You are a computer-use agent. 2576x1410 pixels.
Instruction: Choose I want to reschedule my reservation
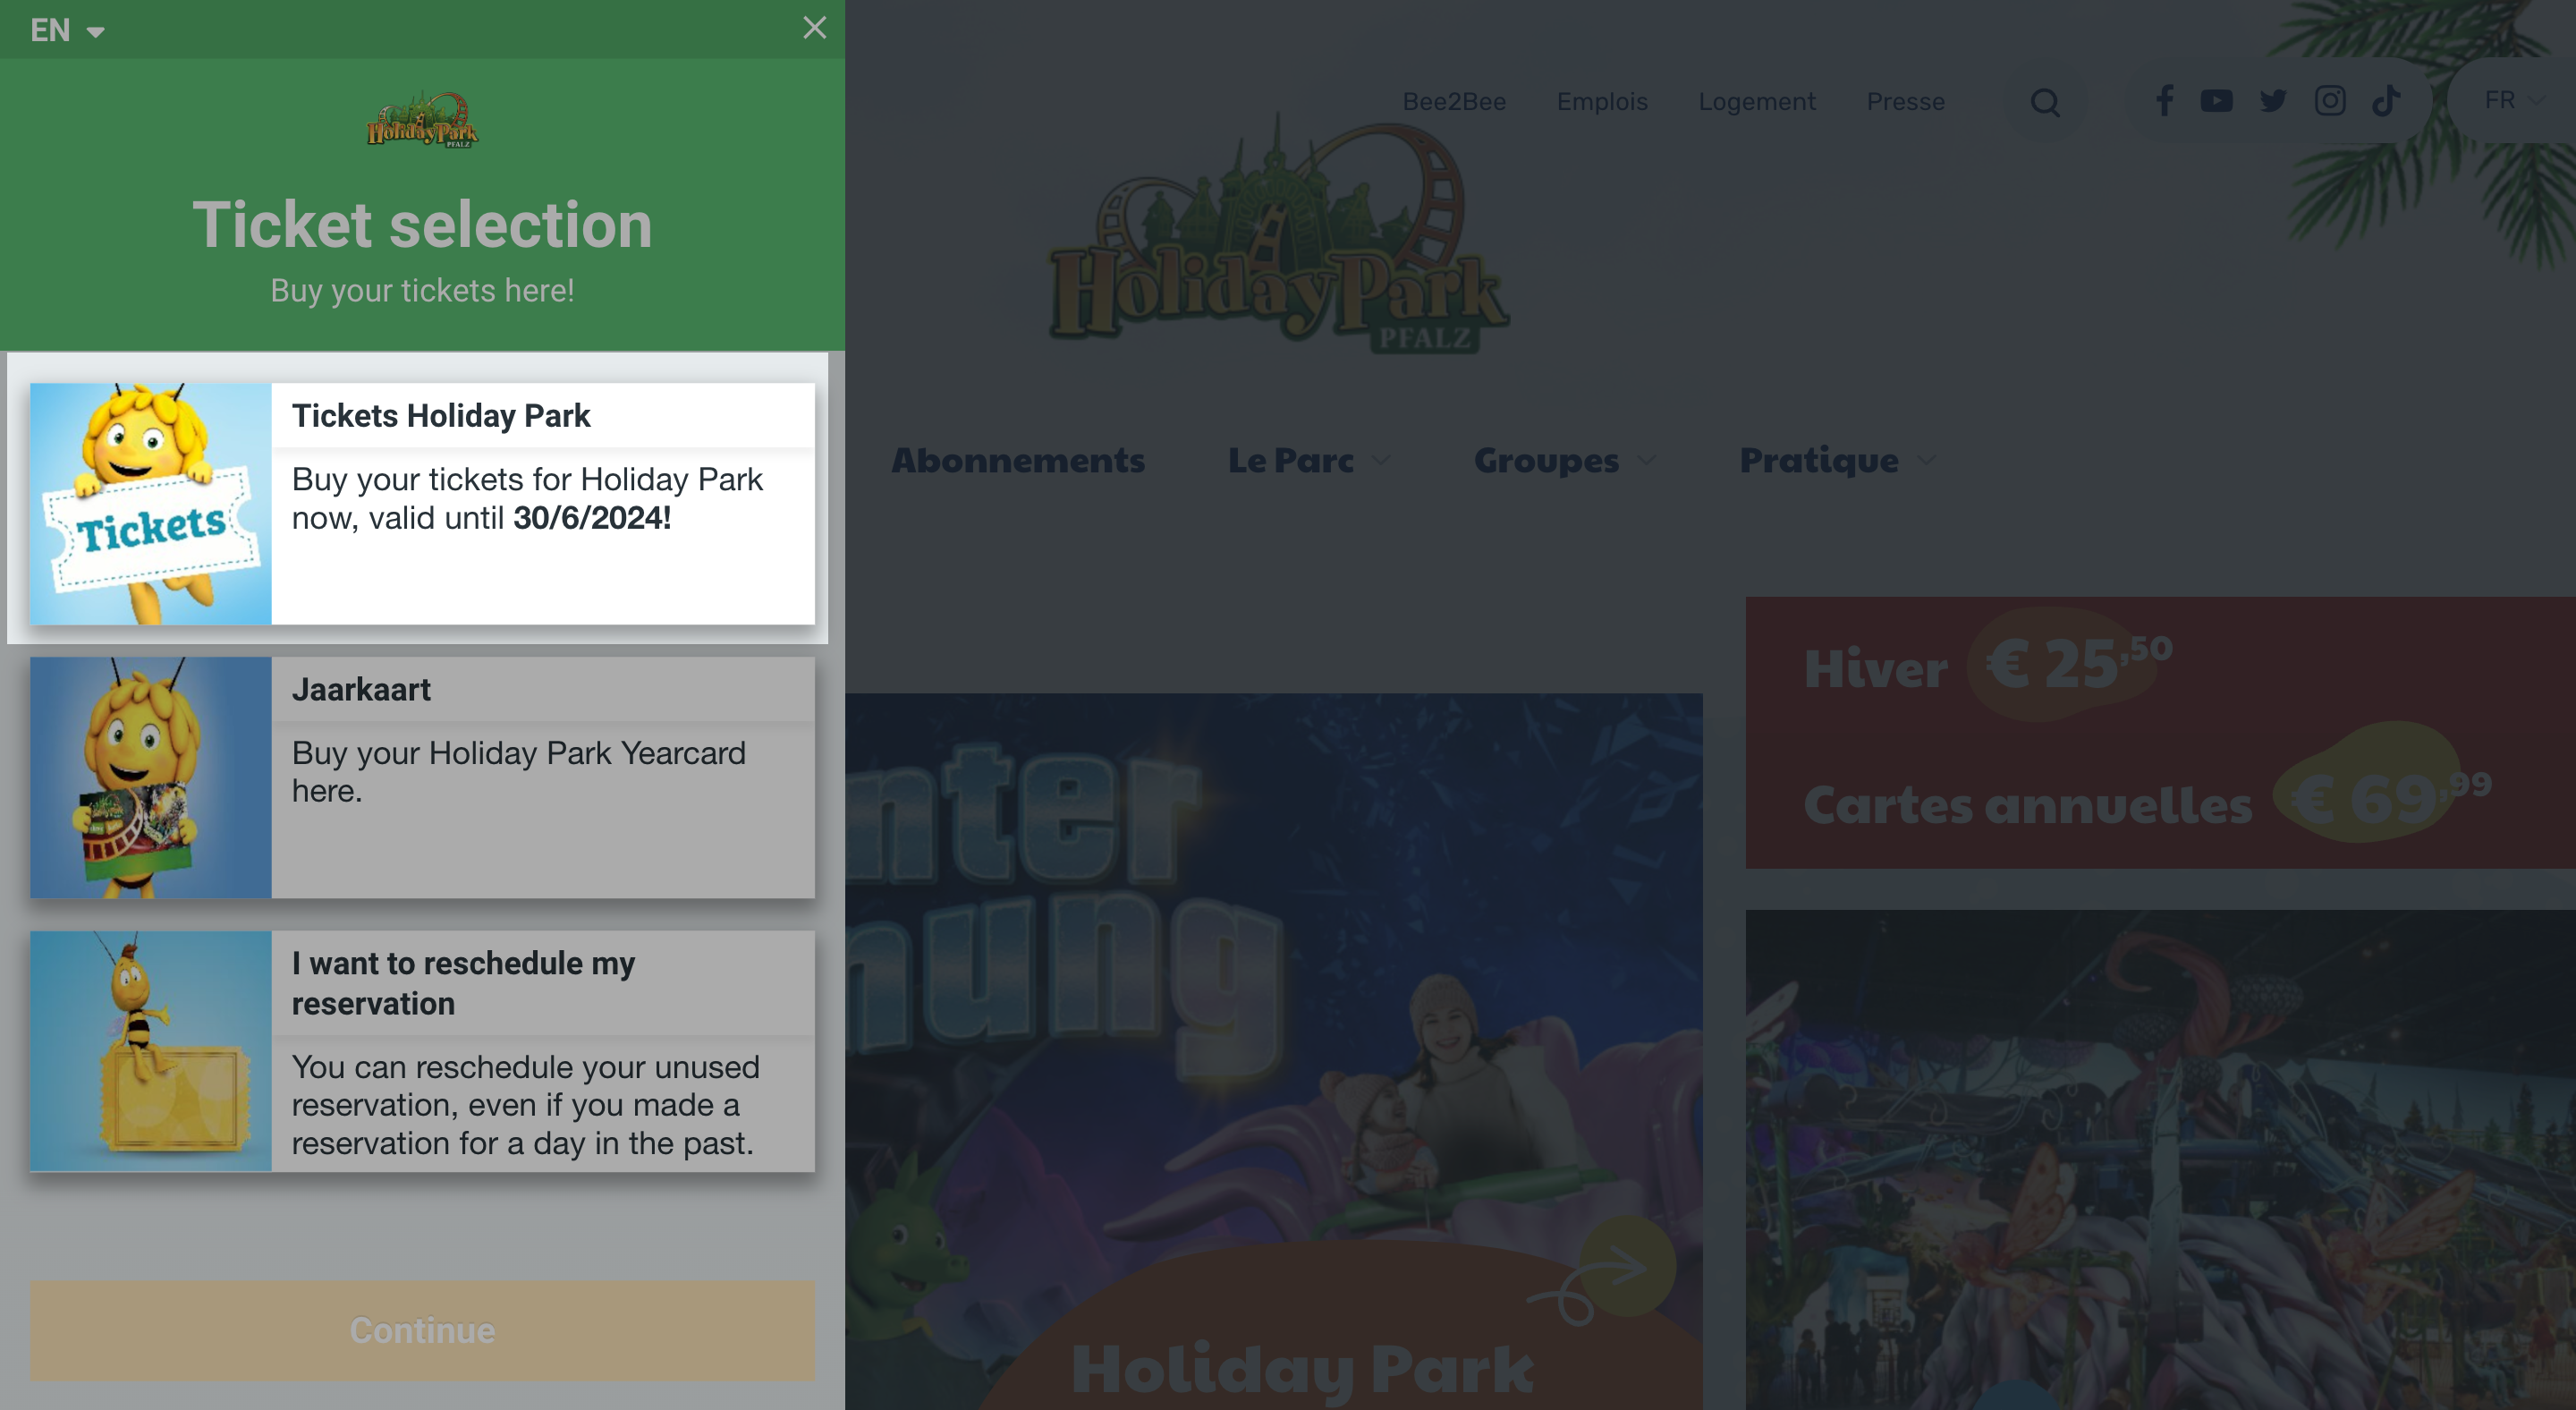pyautogui.click(x=422, y=1051)
